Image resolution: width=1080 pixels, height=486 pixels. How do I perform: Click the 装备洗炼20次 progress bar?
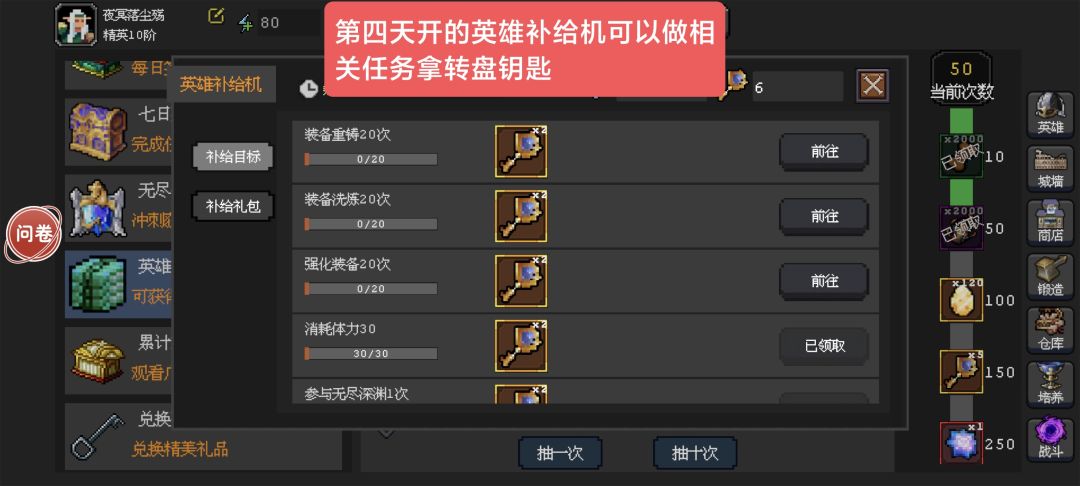pos(371,224)
